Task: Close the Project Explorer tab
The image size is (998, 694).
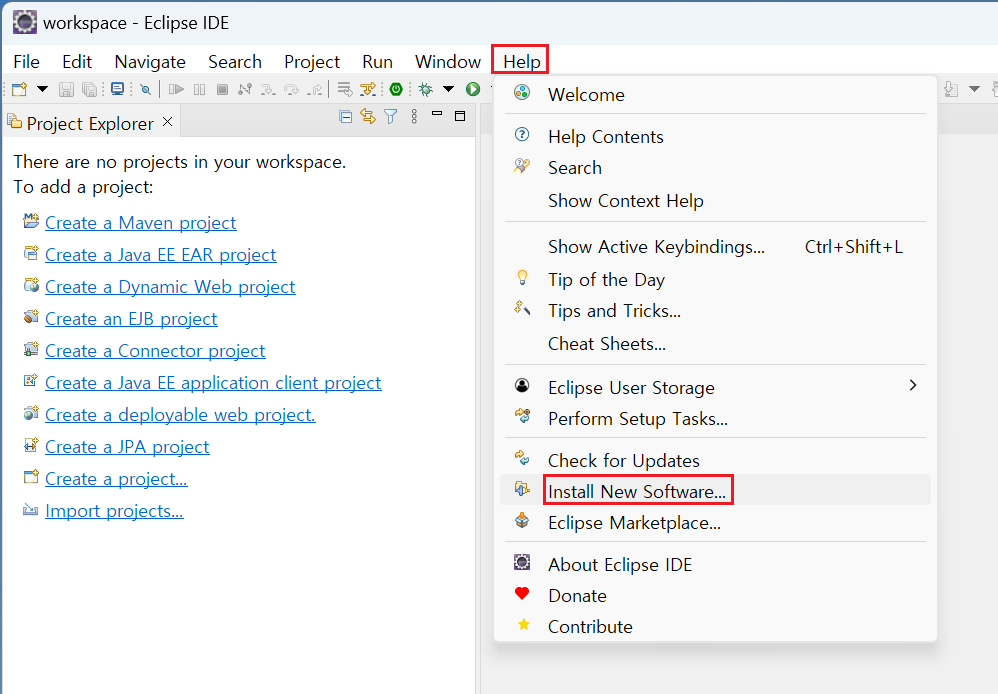Action: coord(168,122)
